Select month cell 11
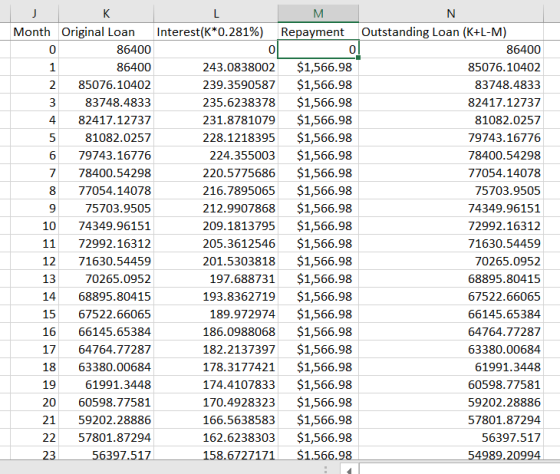Screen dimensions: 560x474 (34, 244)
